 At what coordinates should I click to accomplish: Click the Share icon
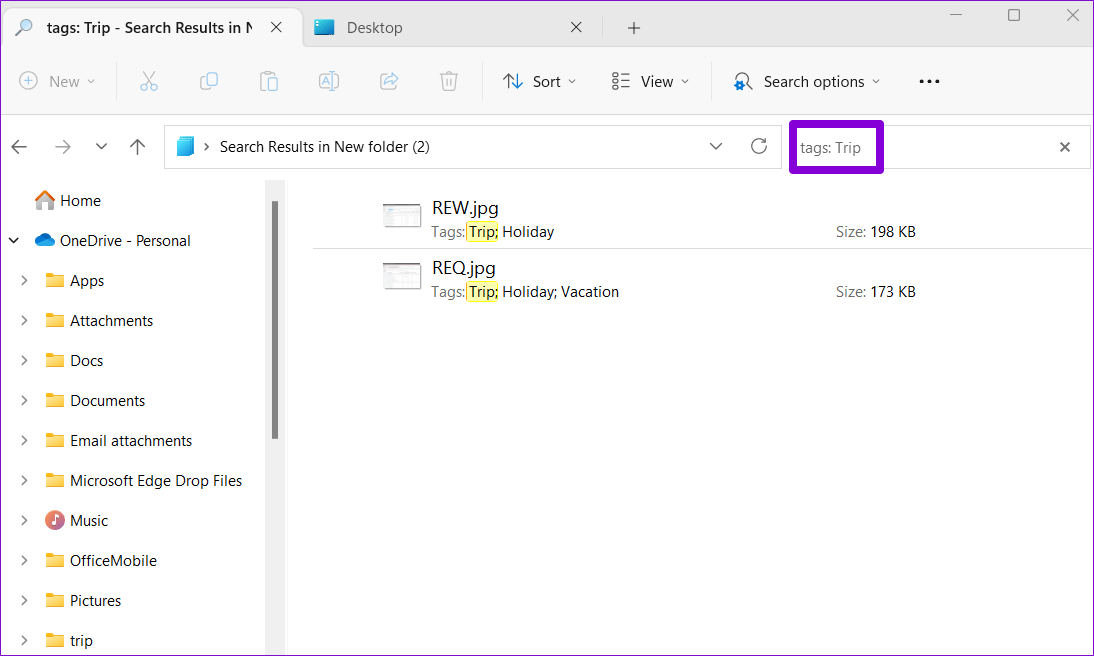[388, 81]
